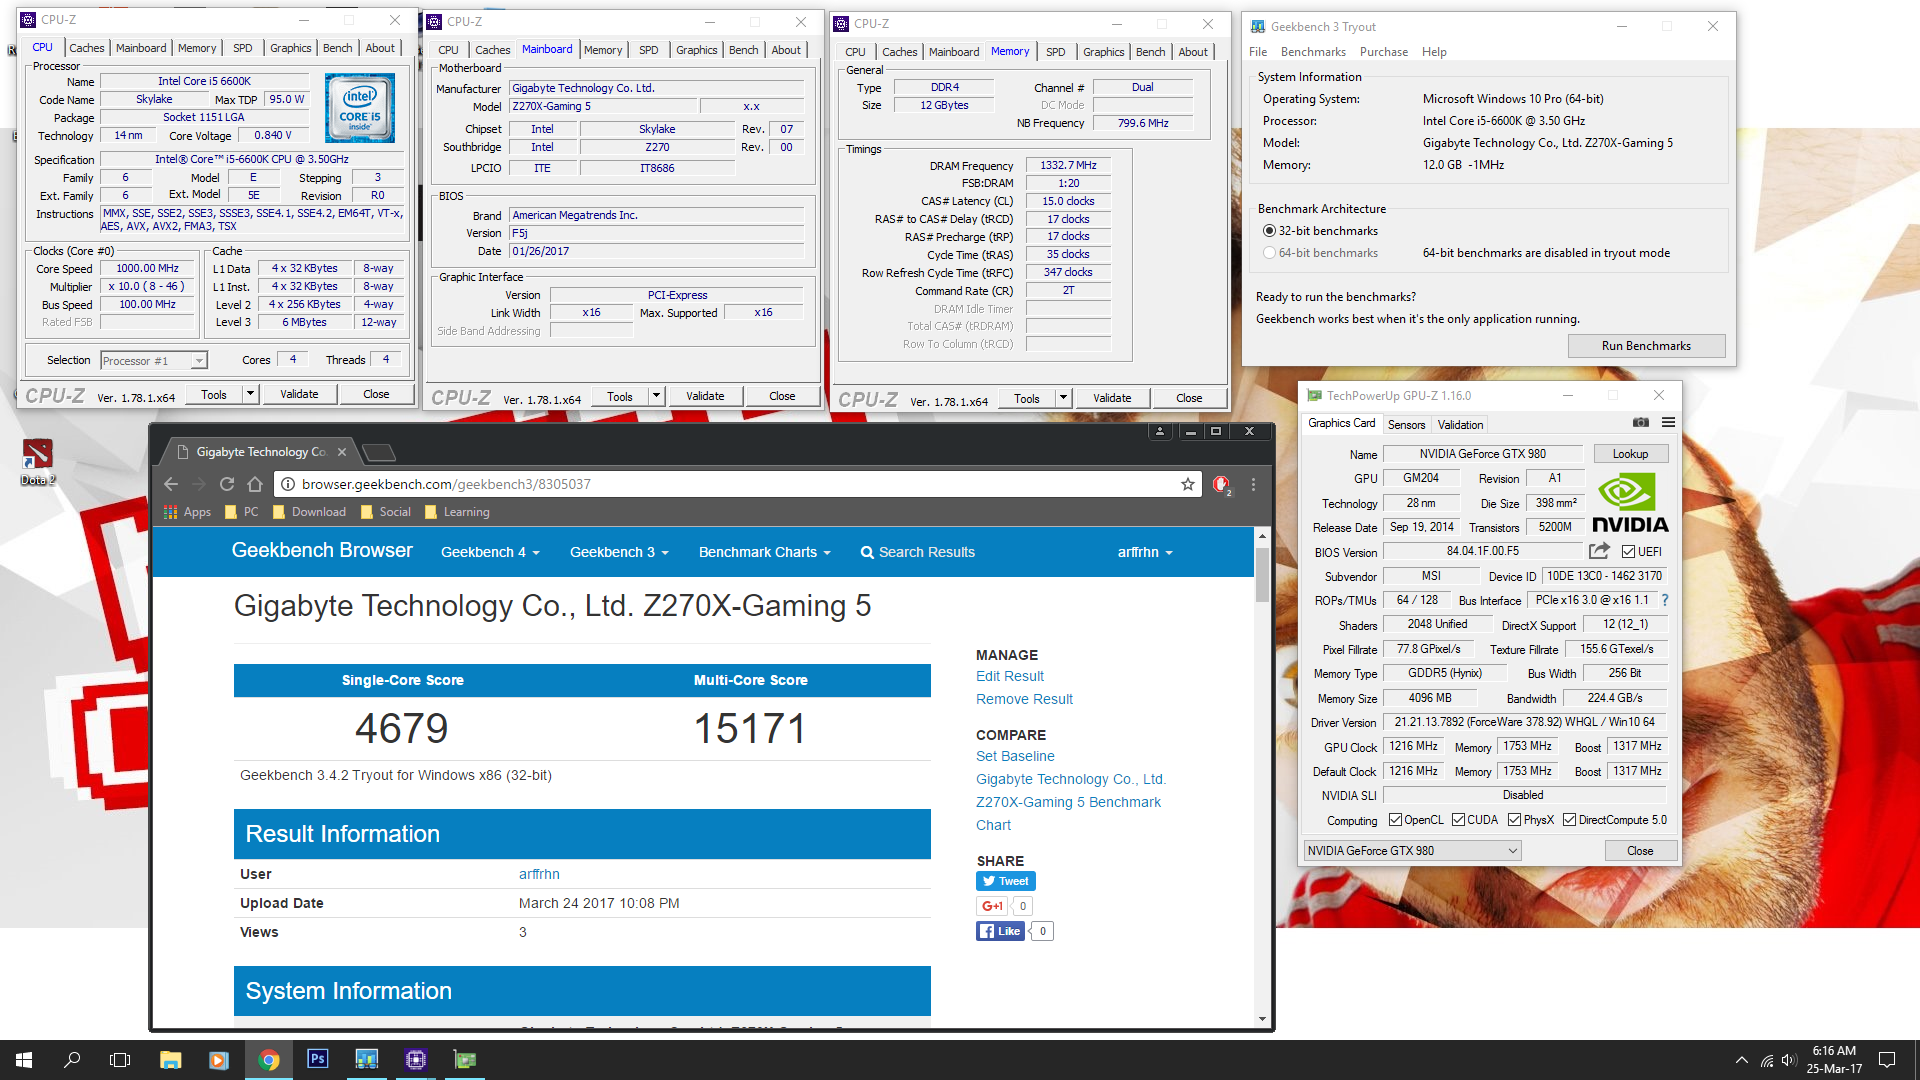The height and width of the screenshot is (1080, 1920).
Task: Open Graphics tab in the Memory CPU-Z window
Action: [1104, 52]
